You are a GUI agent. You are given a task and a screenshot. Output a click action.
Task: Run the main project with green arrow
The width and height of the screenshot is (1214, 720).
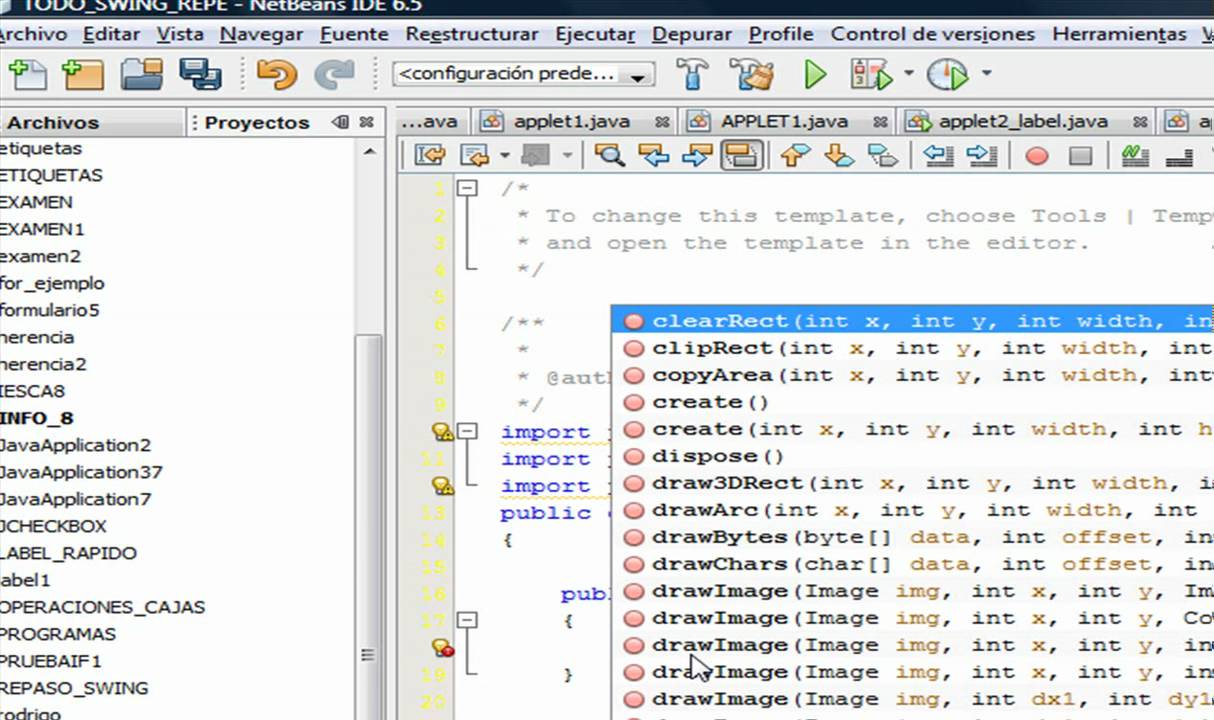coord(815,75)
